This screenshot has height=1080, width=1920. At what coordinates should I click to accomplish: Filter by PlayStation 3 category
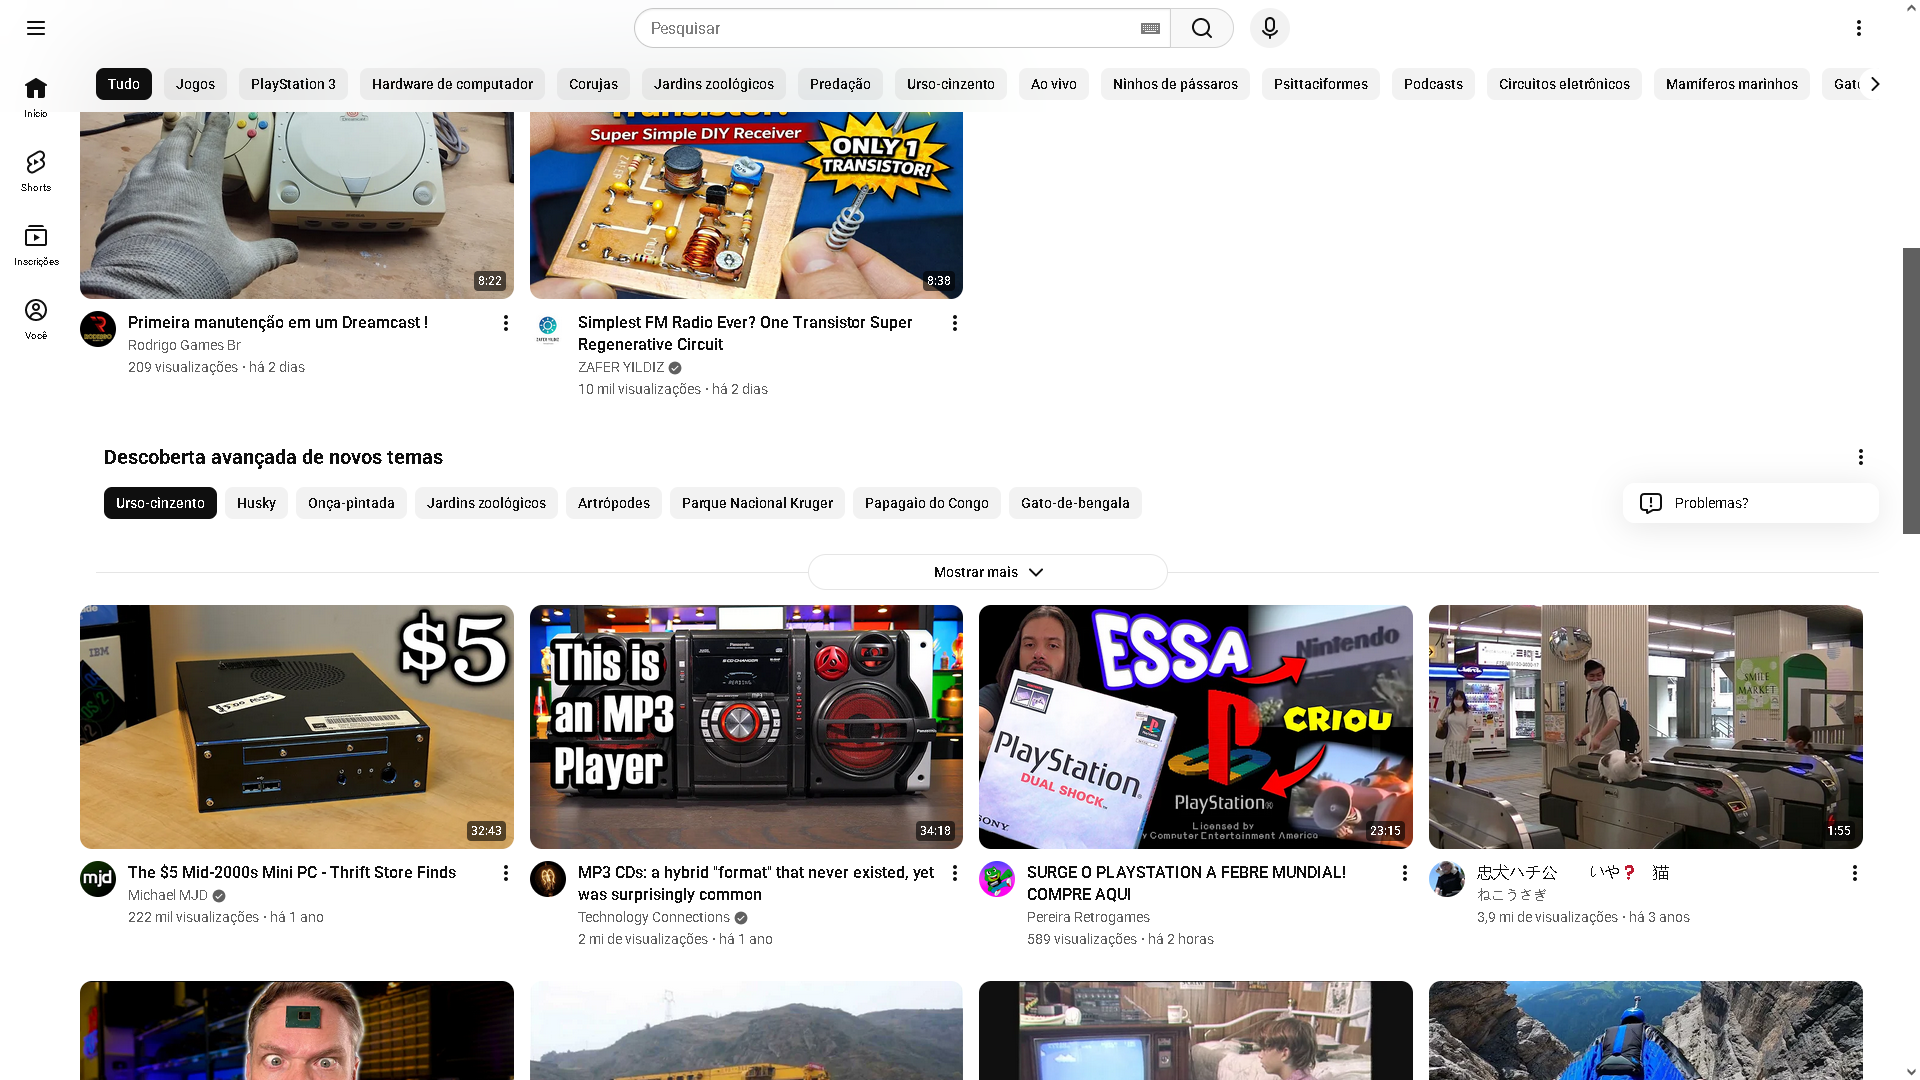point(293,84)
